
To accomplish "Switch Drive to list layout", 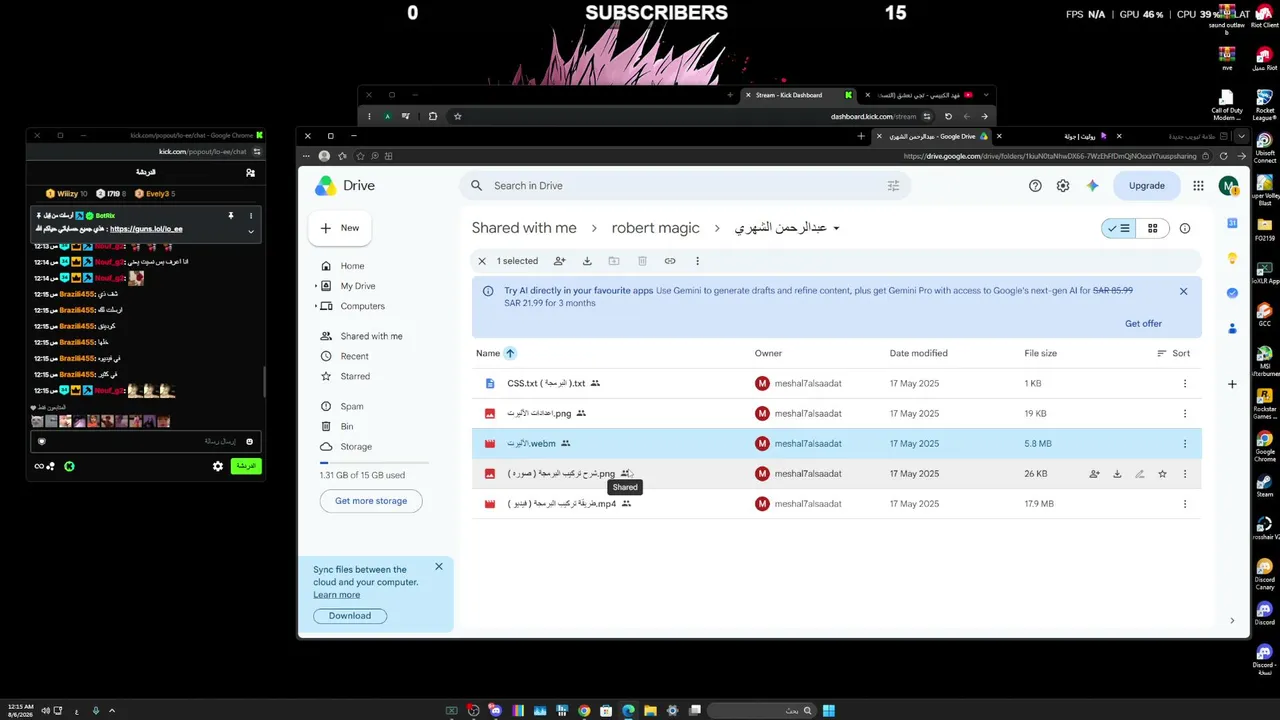I will [1119, 228].
